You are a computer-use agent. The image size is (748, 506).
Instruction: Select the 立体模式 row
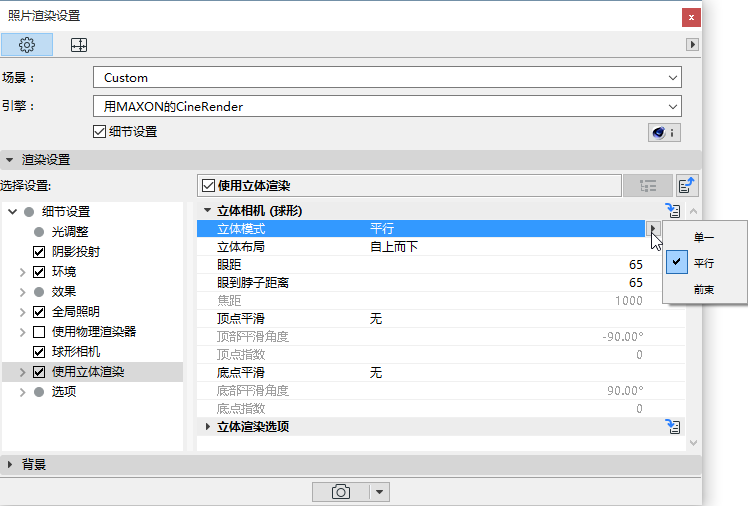pos(421,228)
